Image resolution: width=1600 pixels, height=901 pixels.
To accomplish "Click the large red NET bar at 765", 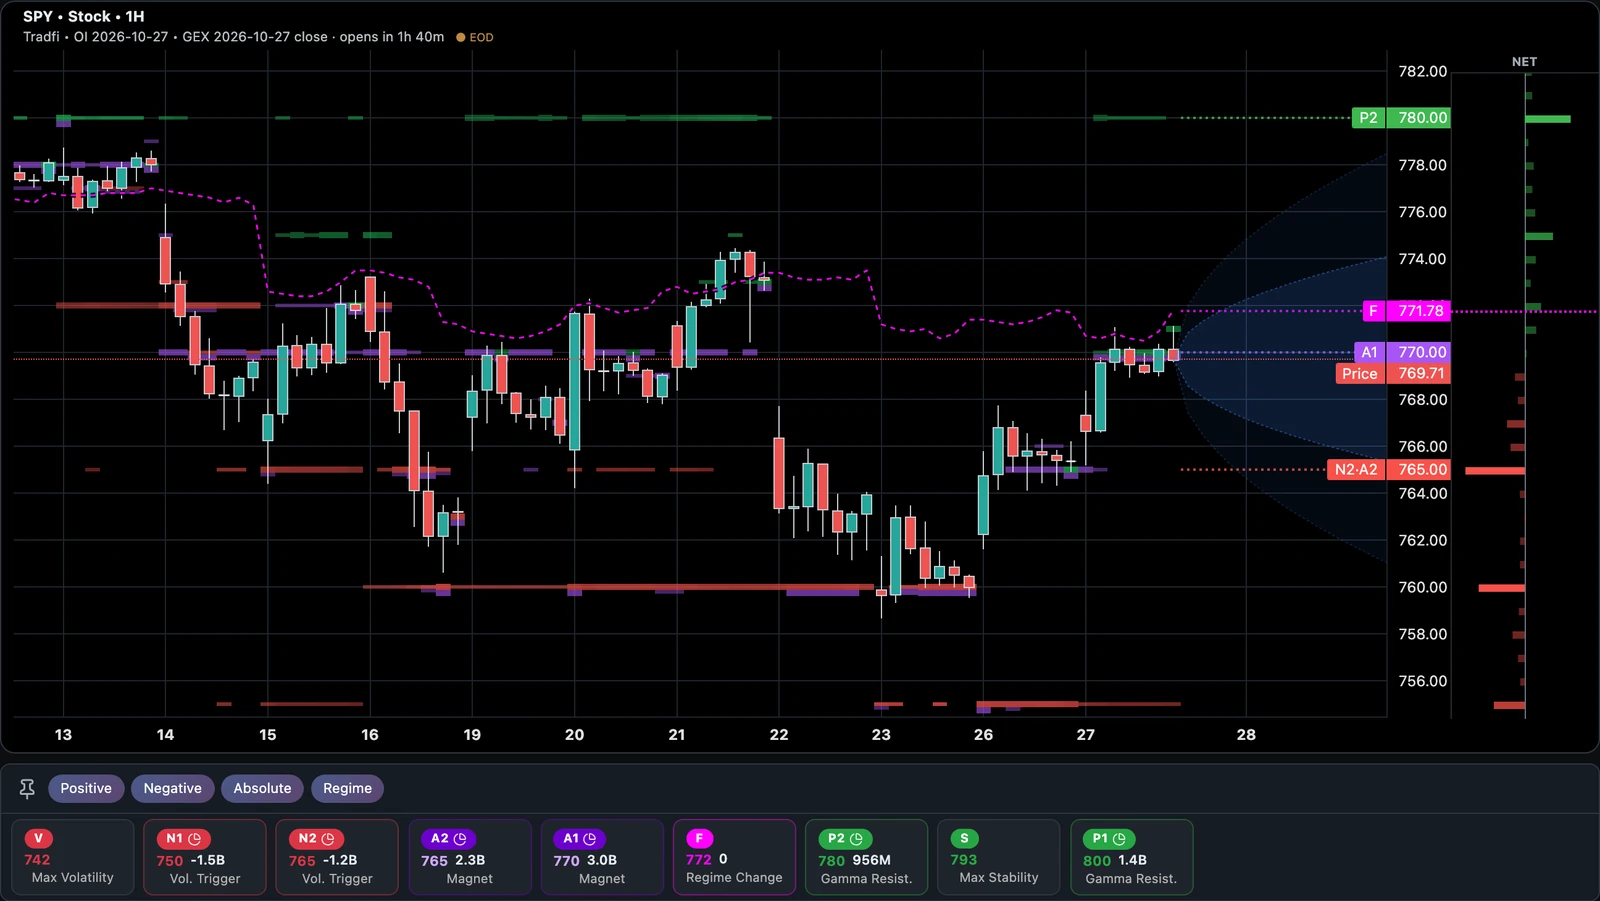I will coord(1495,470).
